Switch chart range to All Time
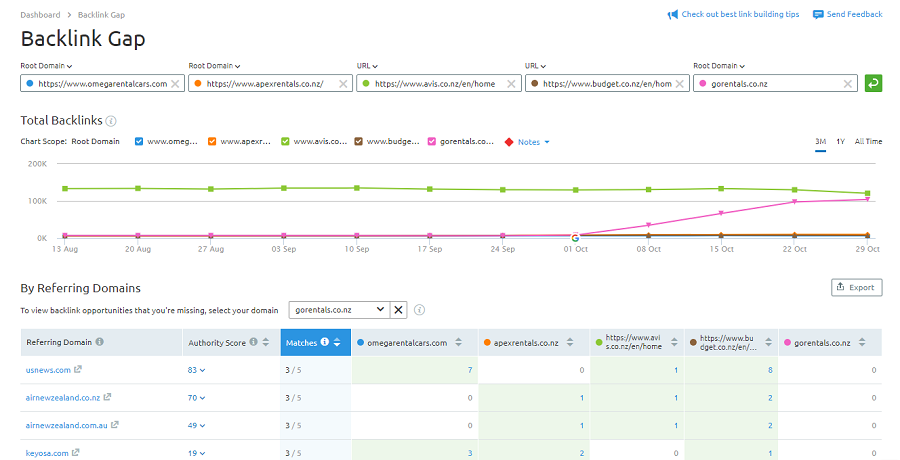Image resolution: width=900 pixels, height=460 pixels. click(868, 141)
